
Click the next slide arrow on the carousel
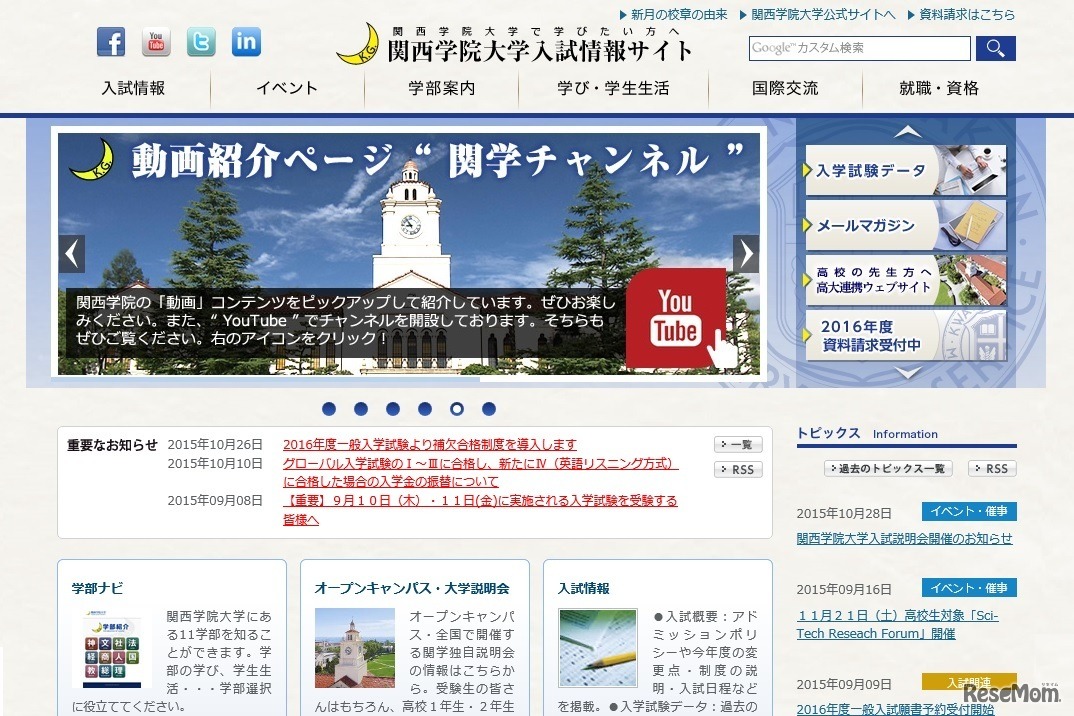(x=746, y=253)
